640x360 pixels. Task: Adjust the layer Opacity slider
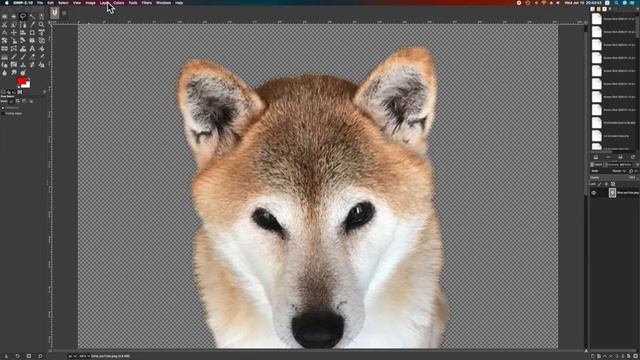[x=613, y=178]
